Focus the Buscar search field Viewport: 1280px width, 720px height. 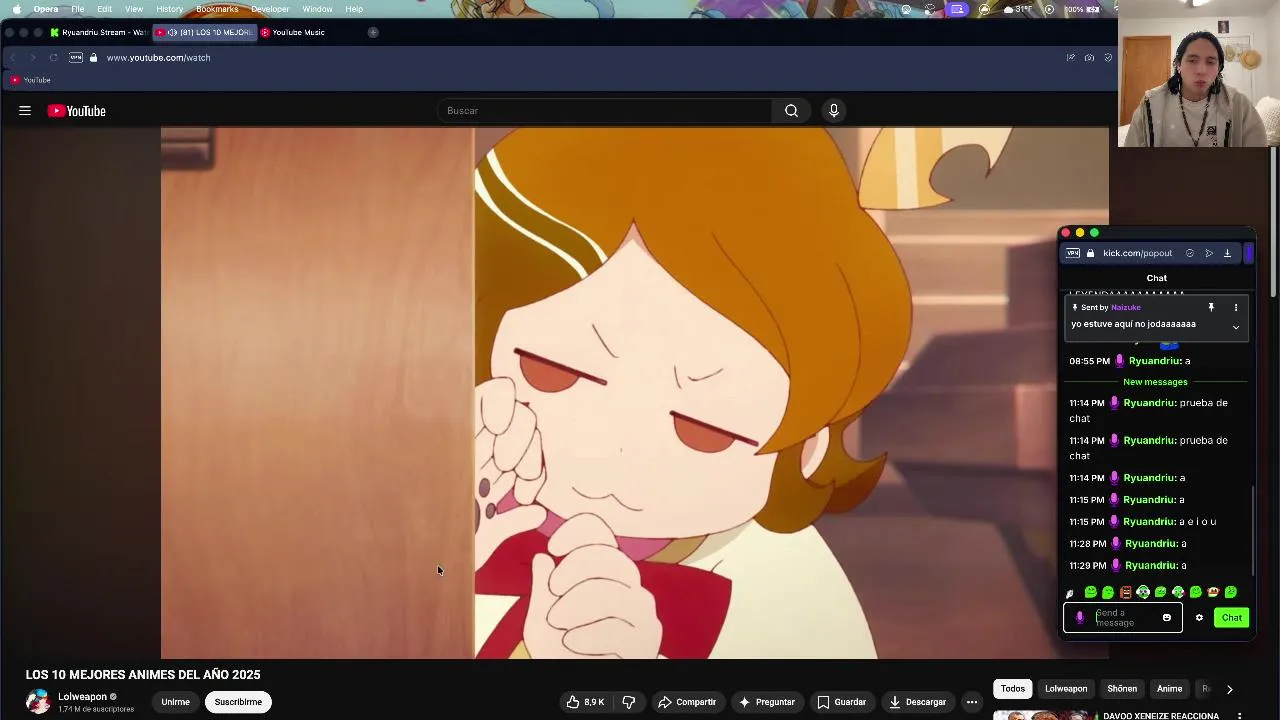(x=605, y=111)
